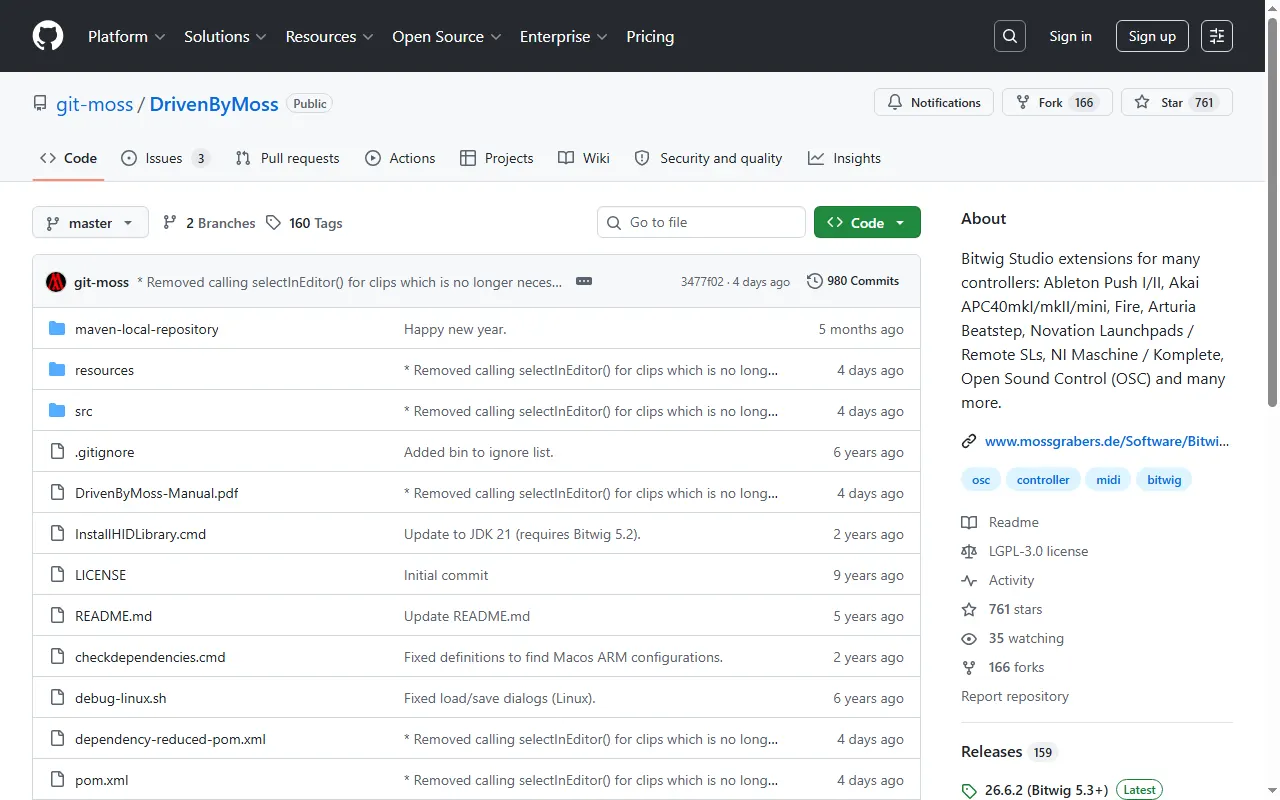
Task: Click the LICENSE file icon
Action: pyautogui.click(x=57, y=575)
